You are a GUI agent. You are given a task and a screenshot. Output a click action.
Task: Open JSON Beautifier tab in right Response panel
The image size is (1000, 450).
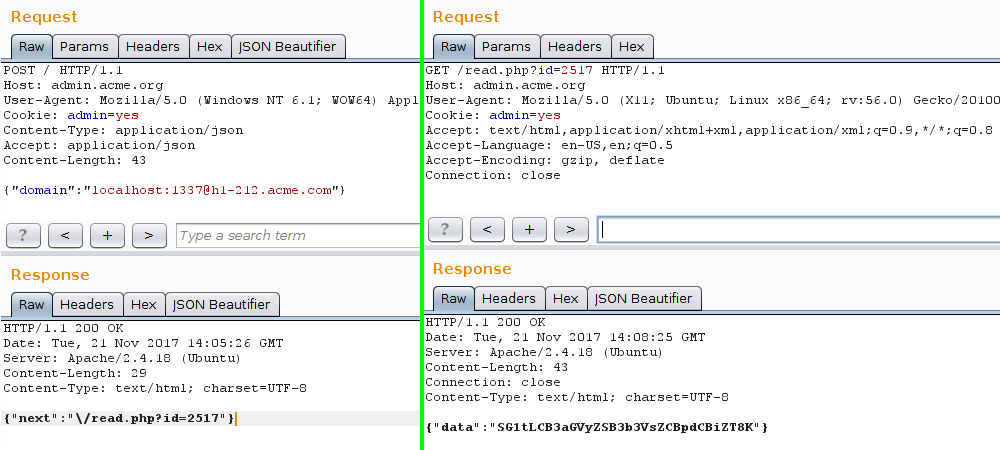[x=644, y=298]
